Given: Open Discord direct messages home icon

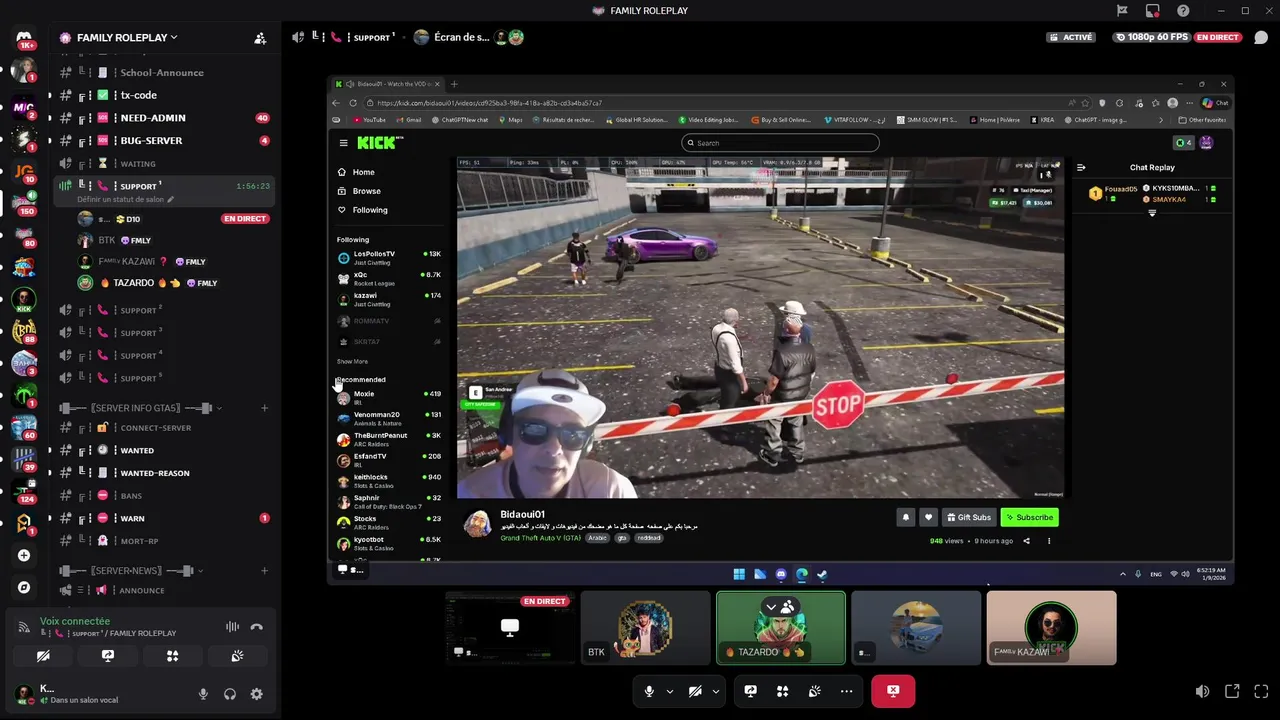Looking at the screenshot, I should (24, 40).
